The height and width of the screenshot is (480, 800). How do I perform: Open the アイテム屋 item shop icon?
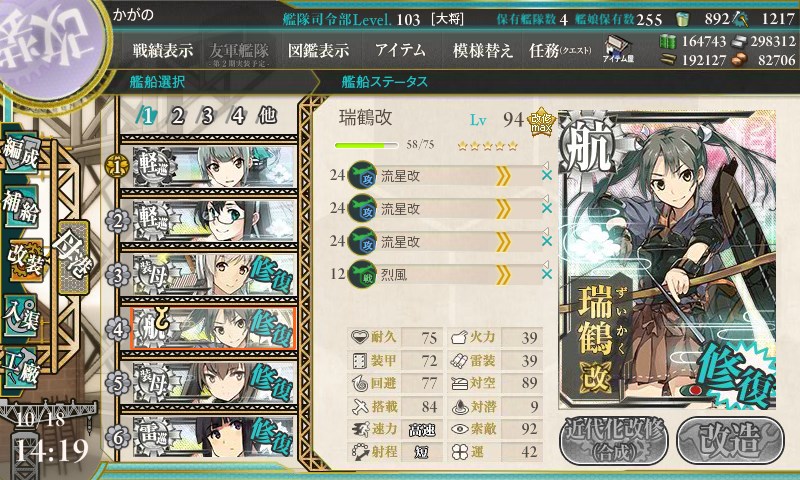tap(618, 49)
